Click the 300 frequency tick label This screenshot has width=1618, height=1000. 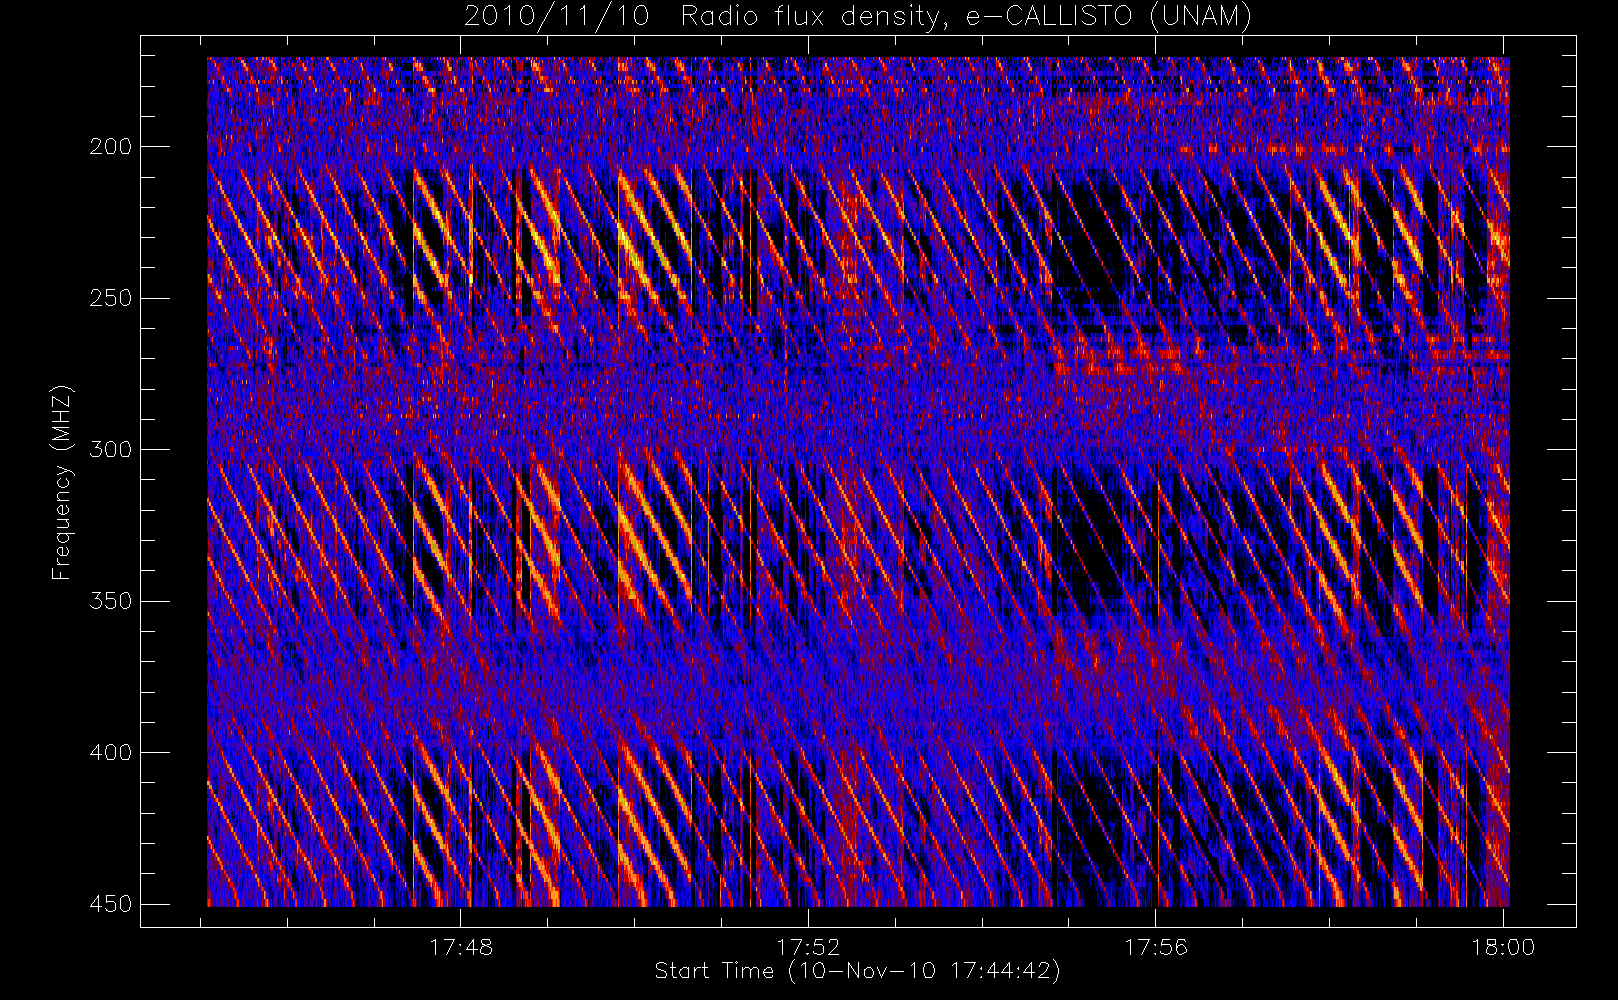click(110, 450)
